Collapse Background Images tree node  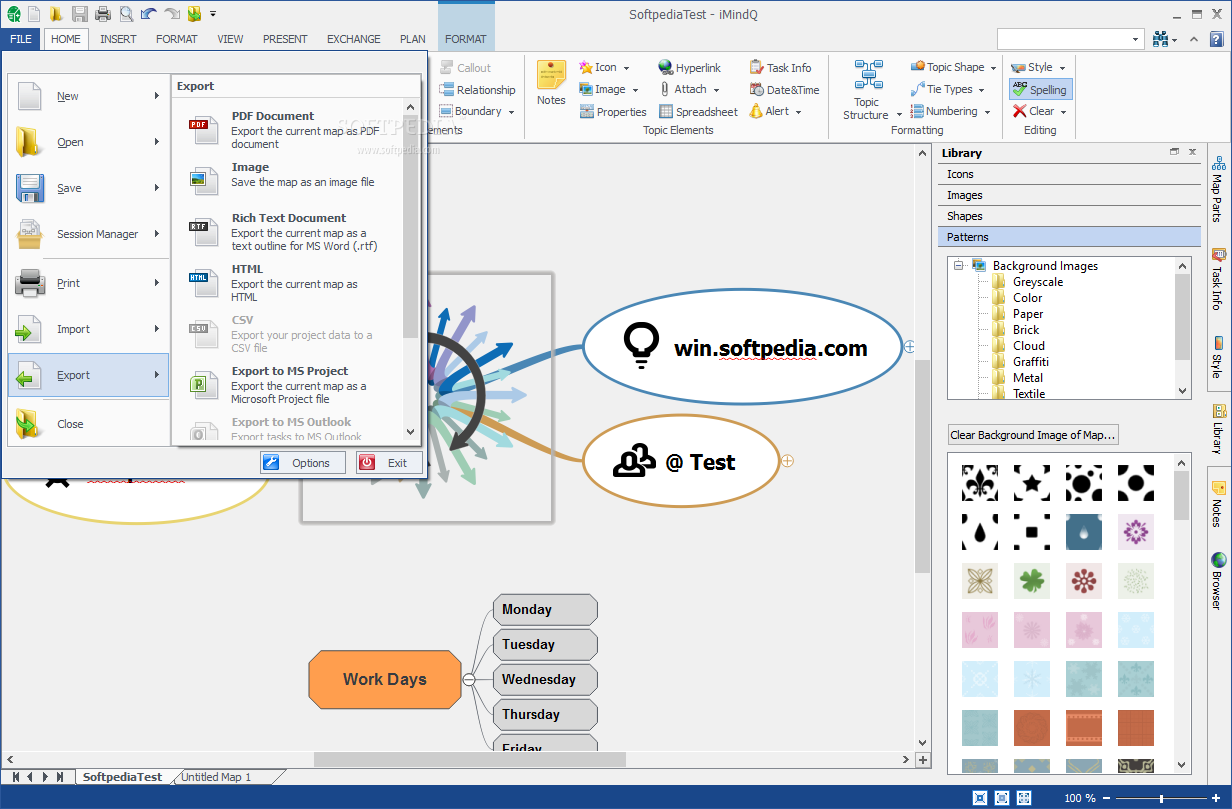(959, 265)
